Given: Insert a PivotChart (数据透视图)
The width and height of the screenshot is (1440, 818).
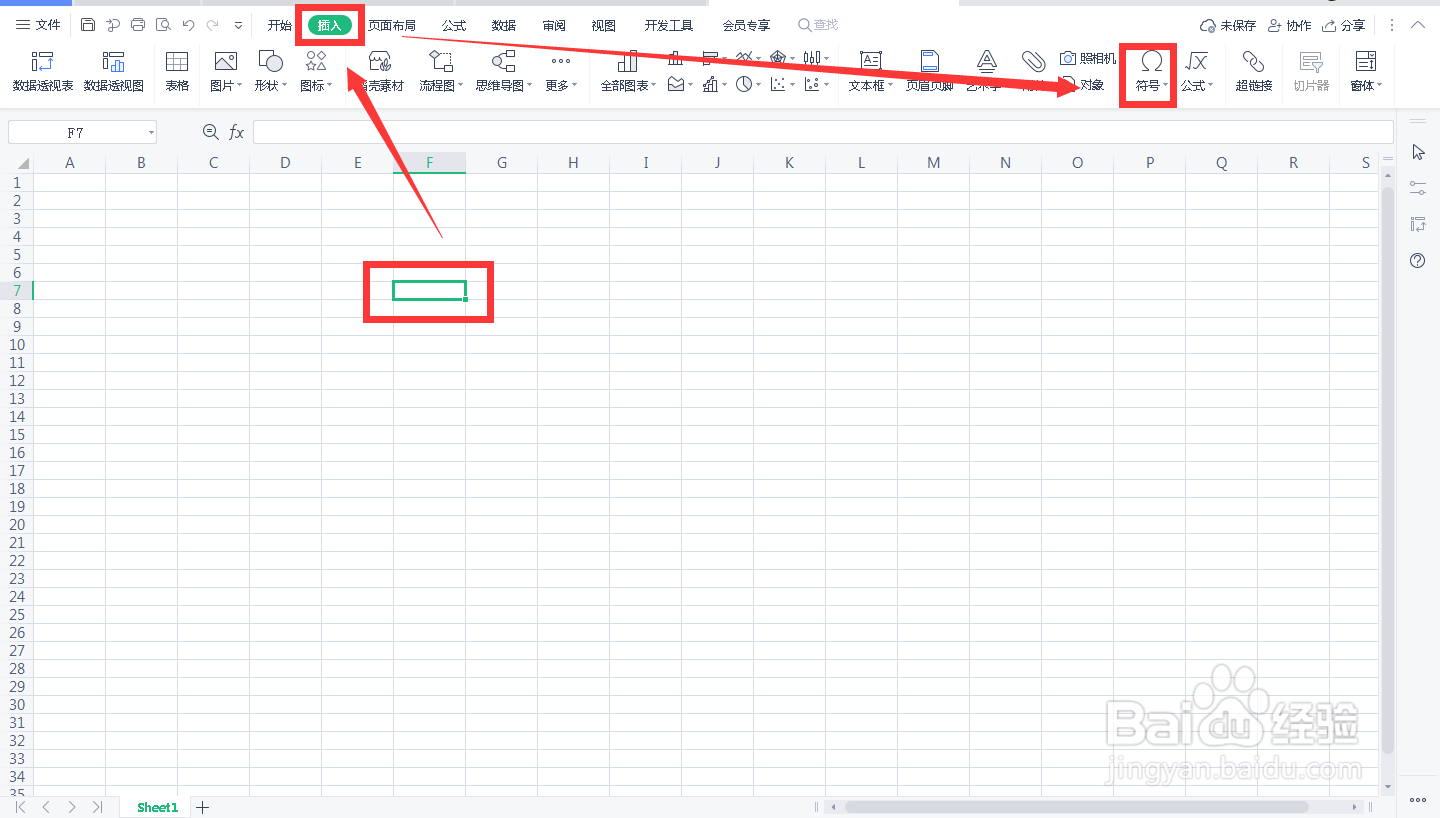Looking at the screenshot, I should tap(113, 71).
